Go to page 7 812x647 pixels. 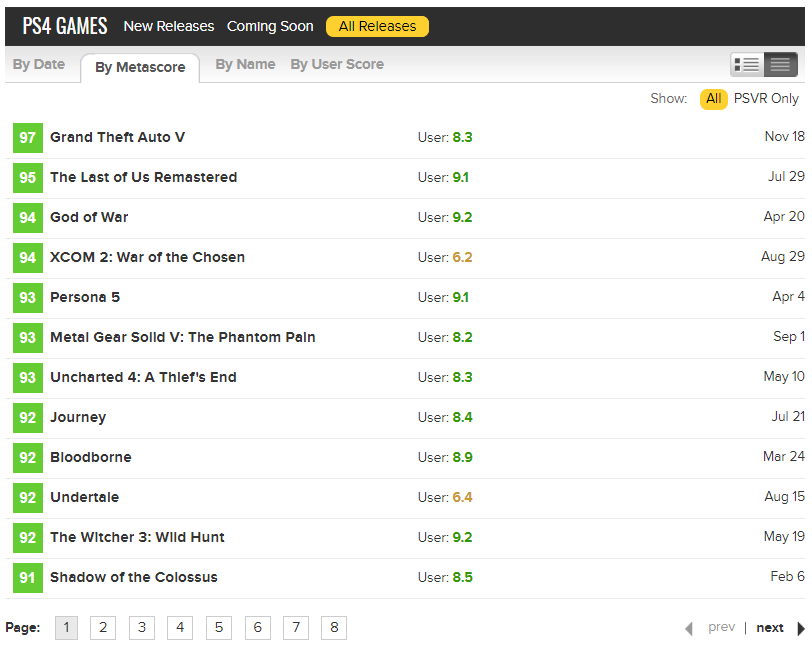[x=296, y=628]
